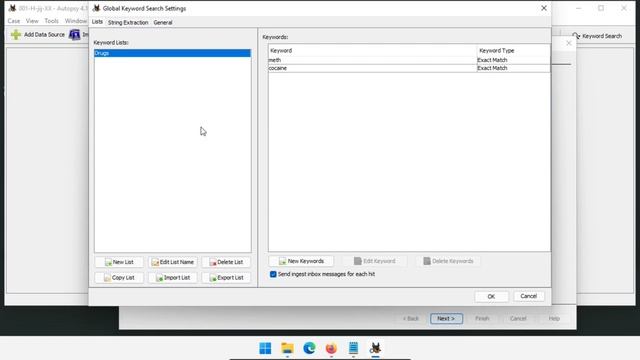Open File Explorer from the taskbar
Screen dimensions: 640x360
coord(287,348)
